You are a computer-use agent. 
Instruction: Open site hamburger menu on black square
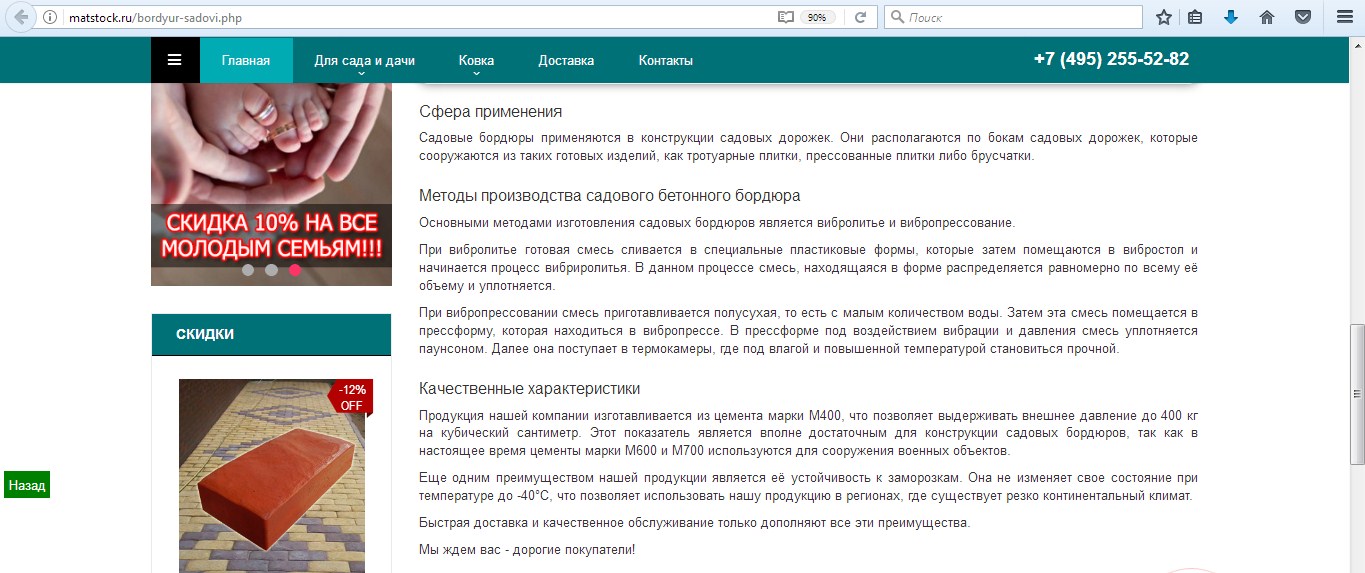coord(175,60)
